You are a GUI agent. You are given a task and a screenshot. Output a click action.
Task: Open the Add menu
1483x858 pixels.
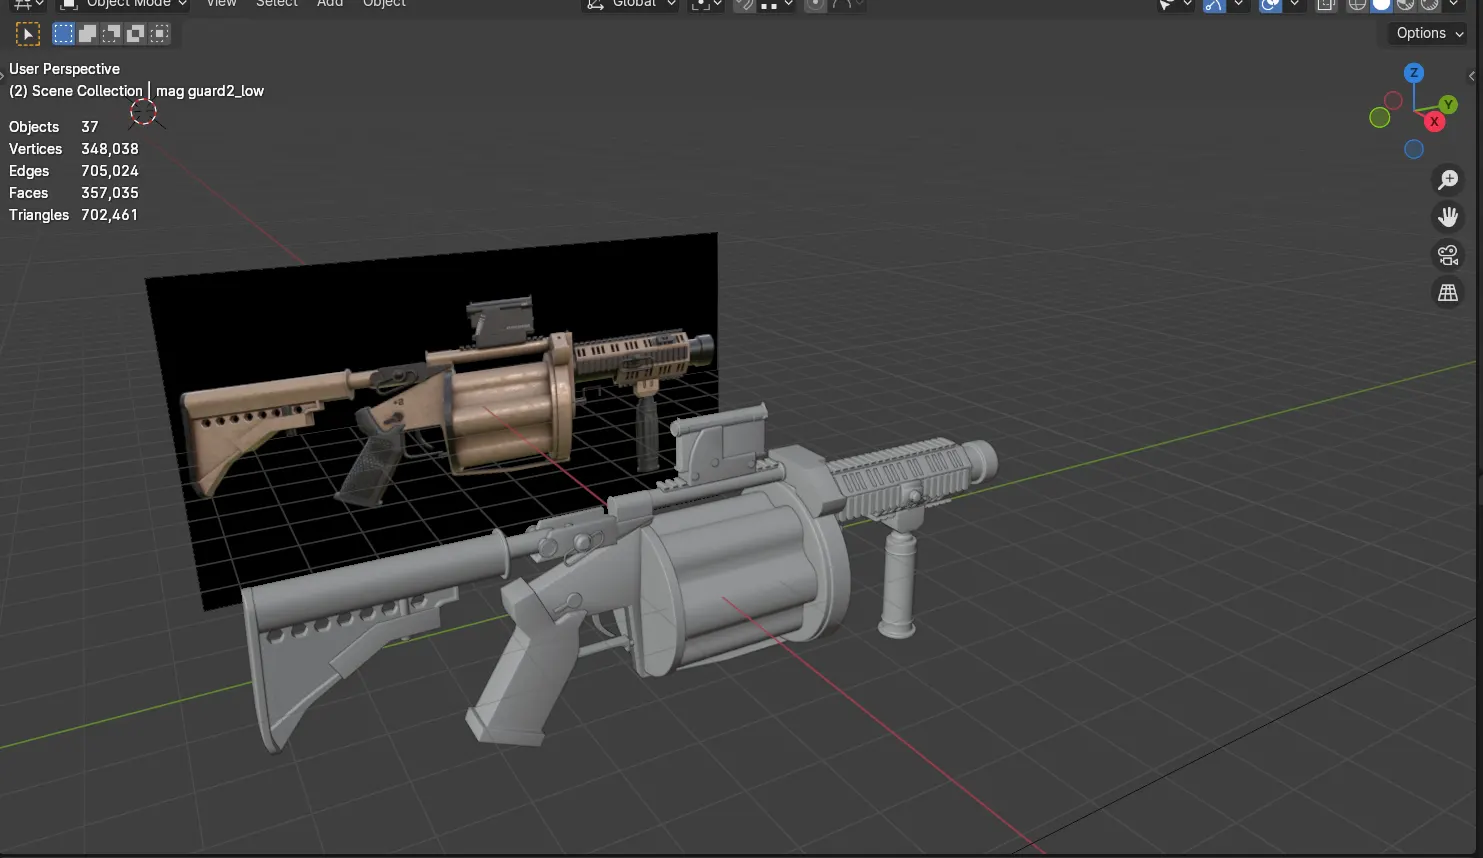[x=330, y=4]
